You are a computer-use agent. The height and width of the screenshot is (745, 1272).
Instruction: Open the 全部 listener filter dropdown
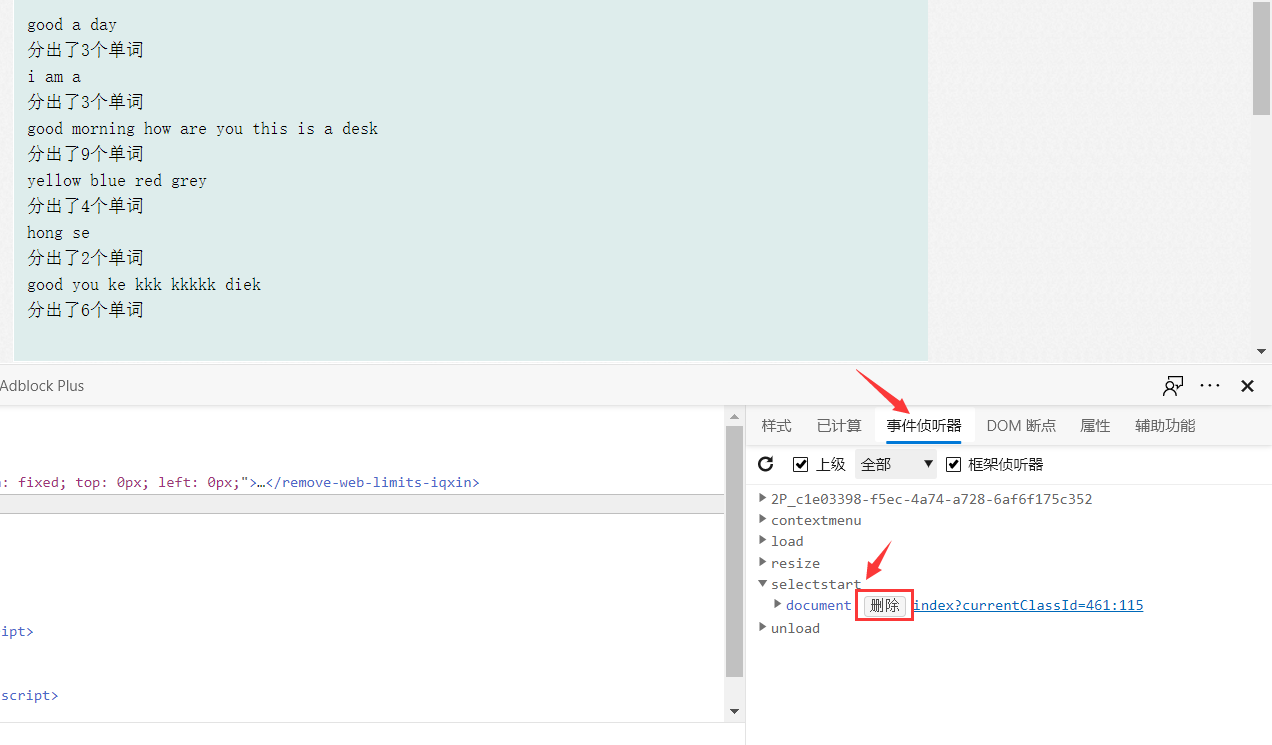(x=896, y=464)
